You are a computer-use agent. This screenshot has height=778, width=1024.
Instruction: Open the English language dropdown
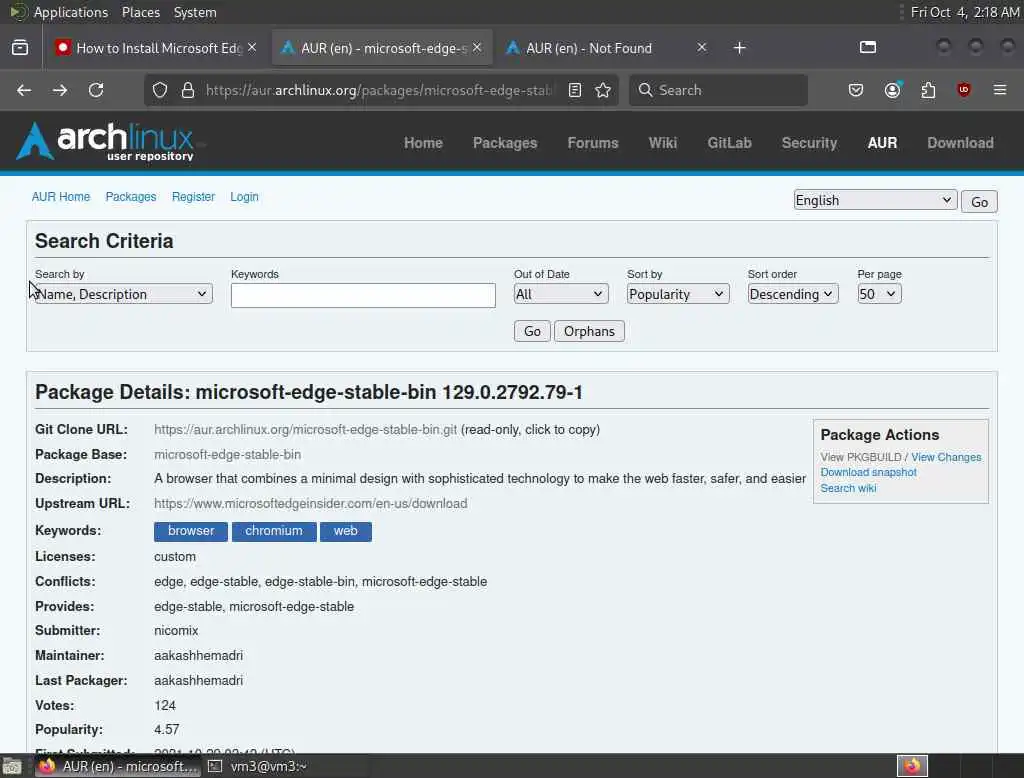coord(875,200)
